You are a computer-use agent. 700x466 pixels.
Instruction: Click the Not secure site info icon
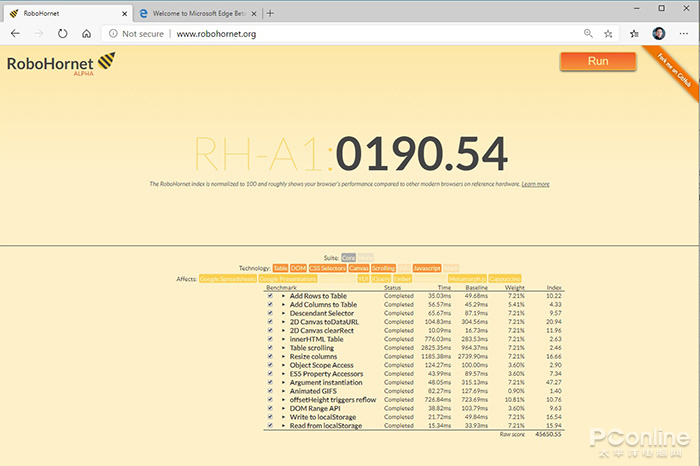point(113,33)
